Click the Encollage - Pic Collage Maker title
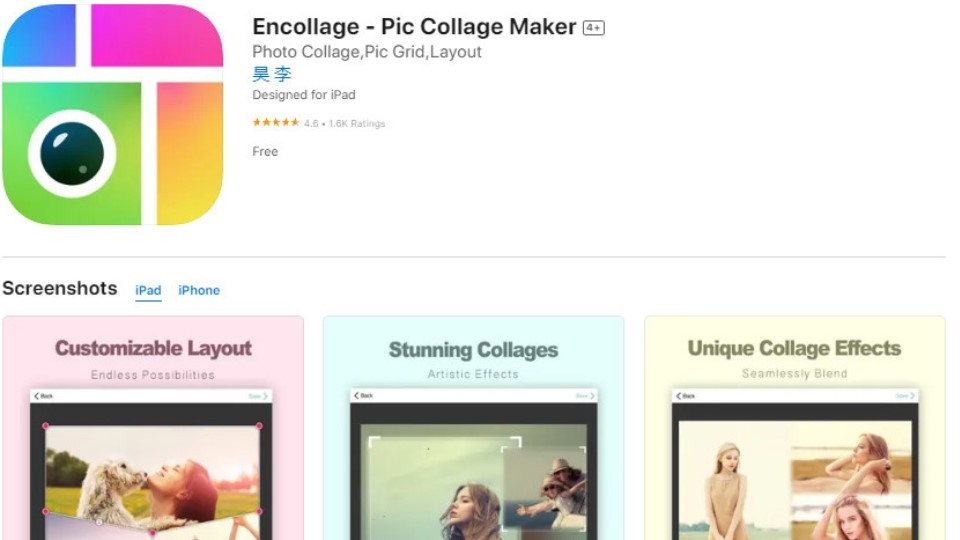 [414, 26]
